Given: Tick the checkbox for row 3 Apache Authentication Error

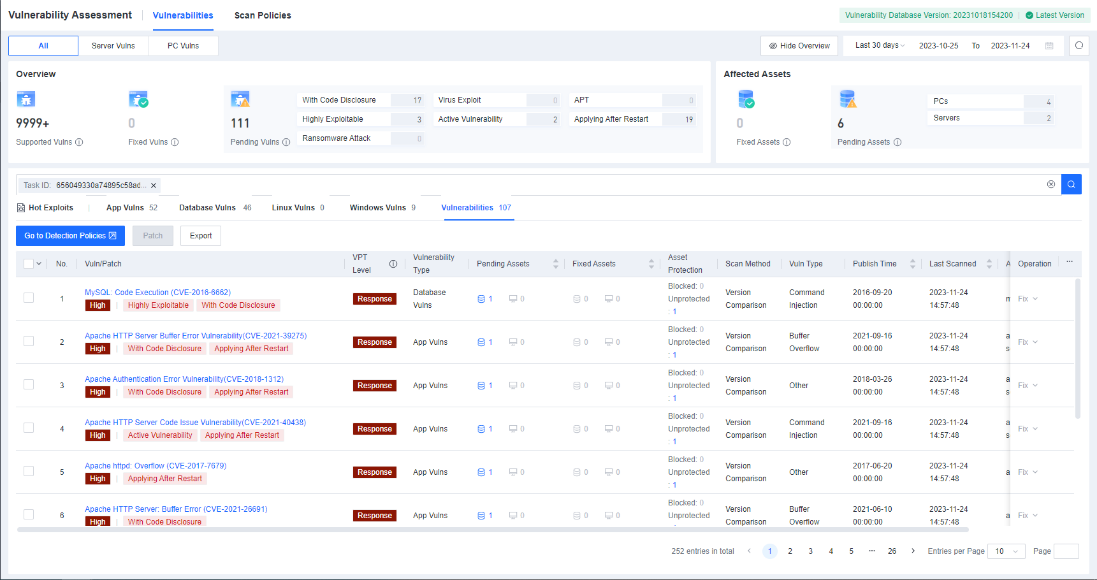Looking at the screenshot, I should 29,385.
